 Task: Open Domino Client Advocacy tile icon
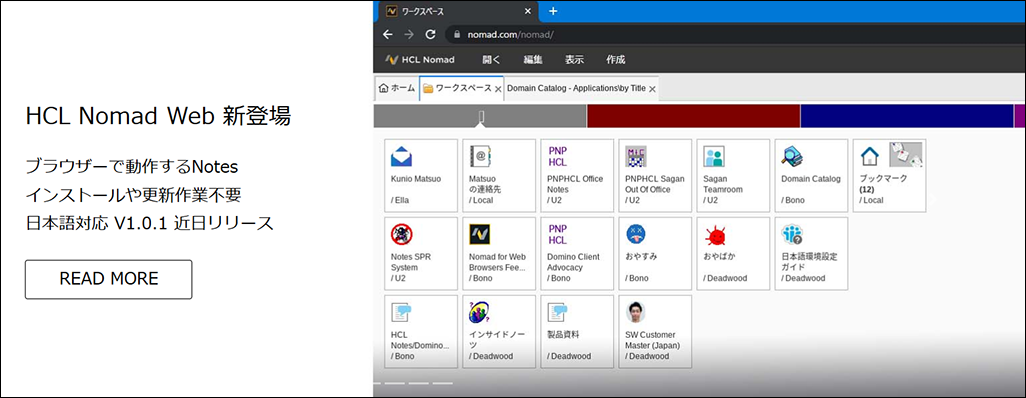click(557, 234)
